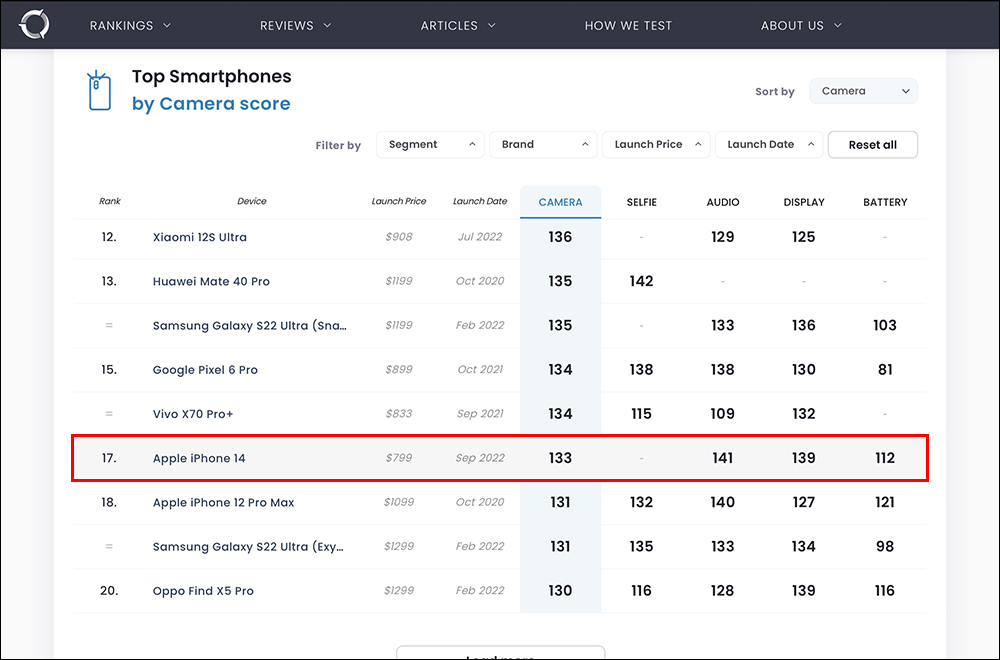The width and height of the screenshot is (1000, 660).
Task: Click the $799 launch price for iPhone 14
Action: coord(399,458)
